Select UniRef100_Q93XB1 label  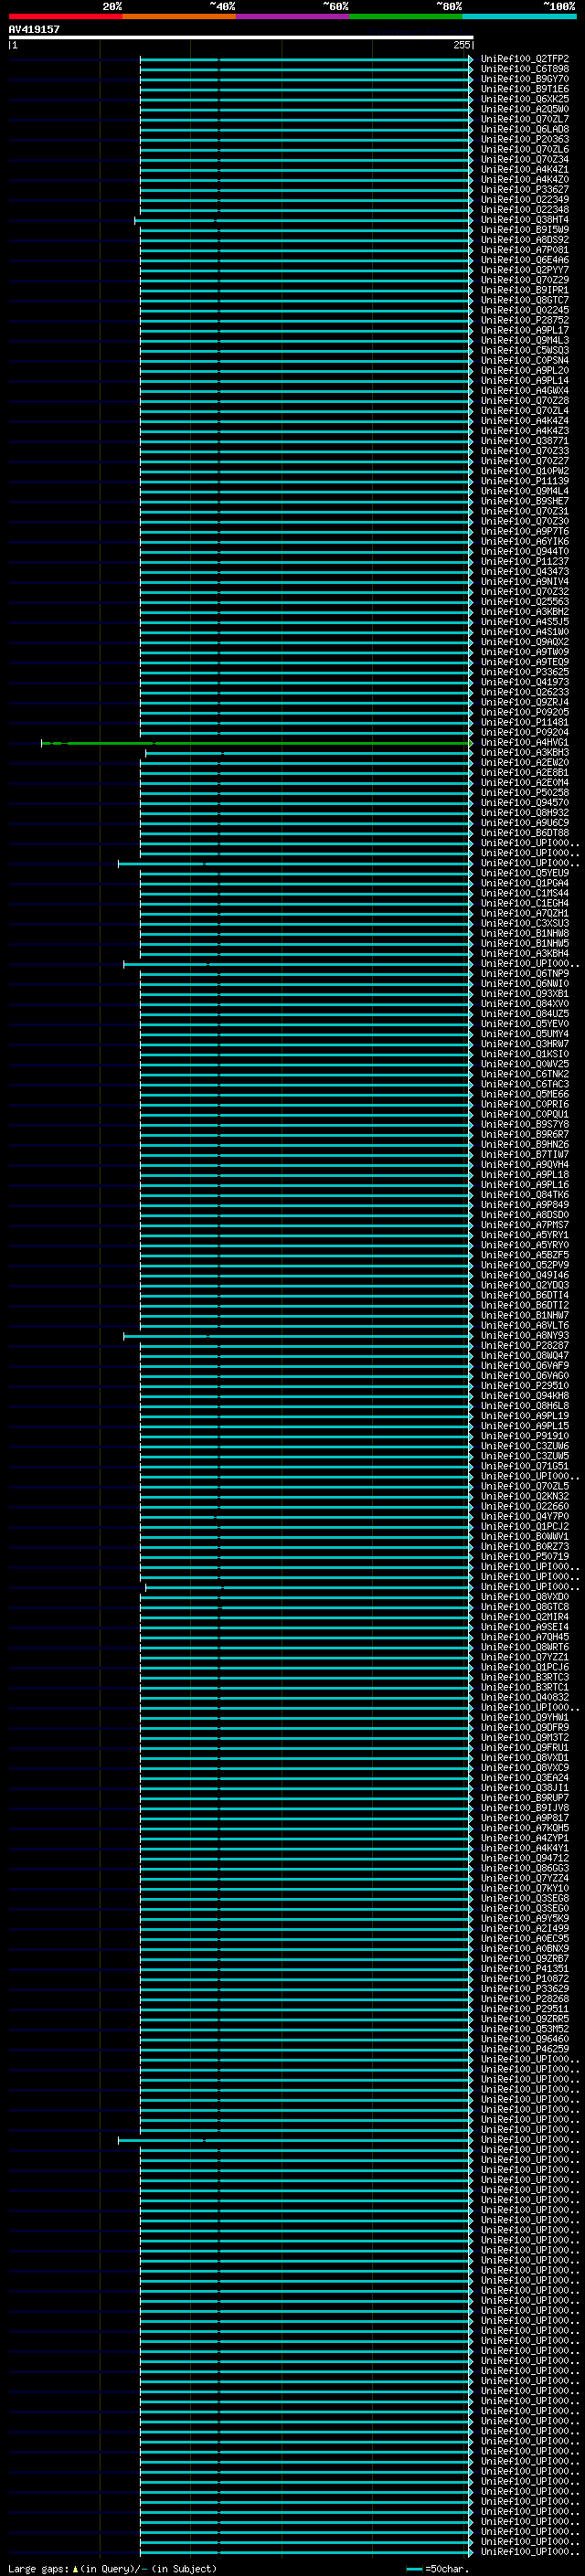pos(525,993)
